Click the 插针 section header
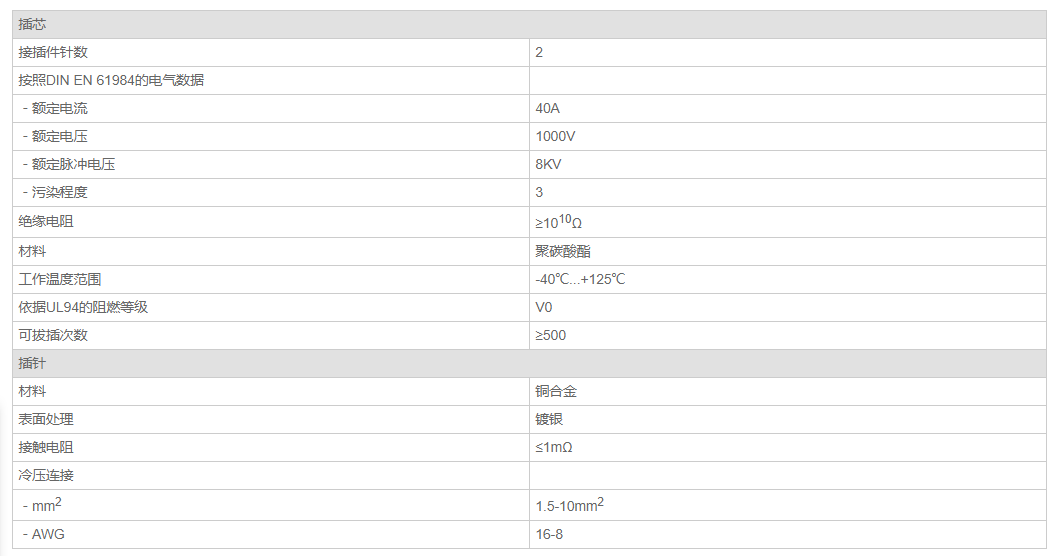This screenshot has width=1058, height=556. coord(32,363)
